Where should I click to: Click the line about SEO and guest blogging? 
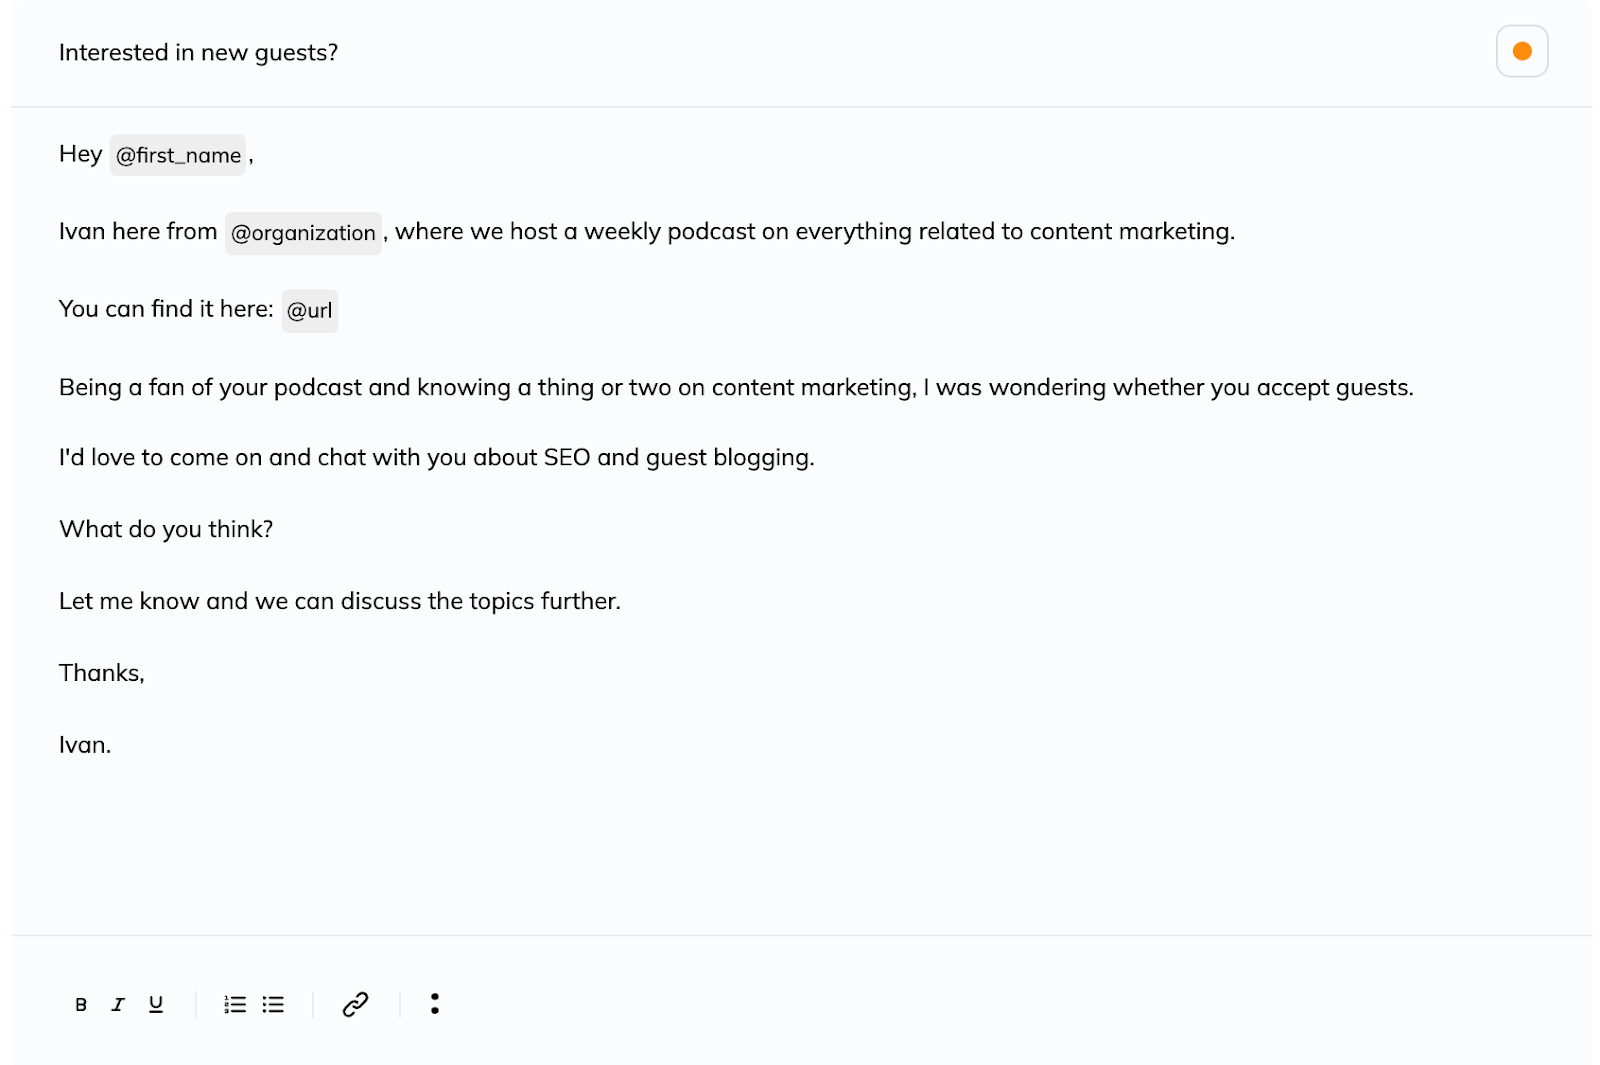(437, 458)
